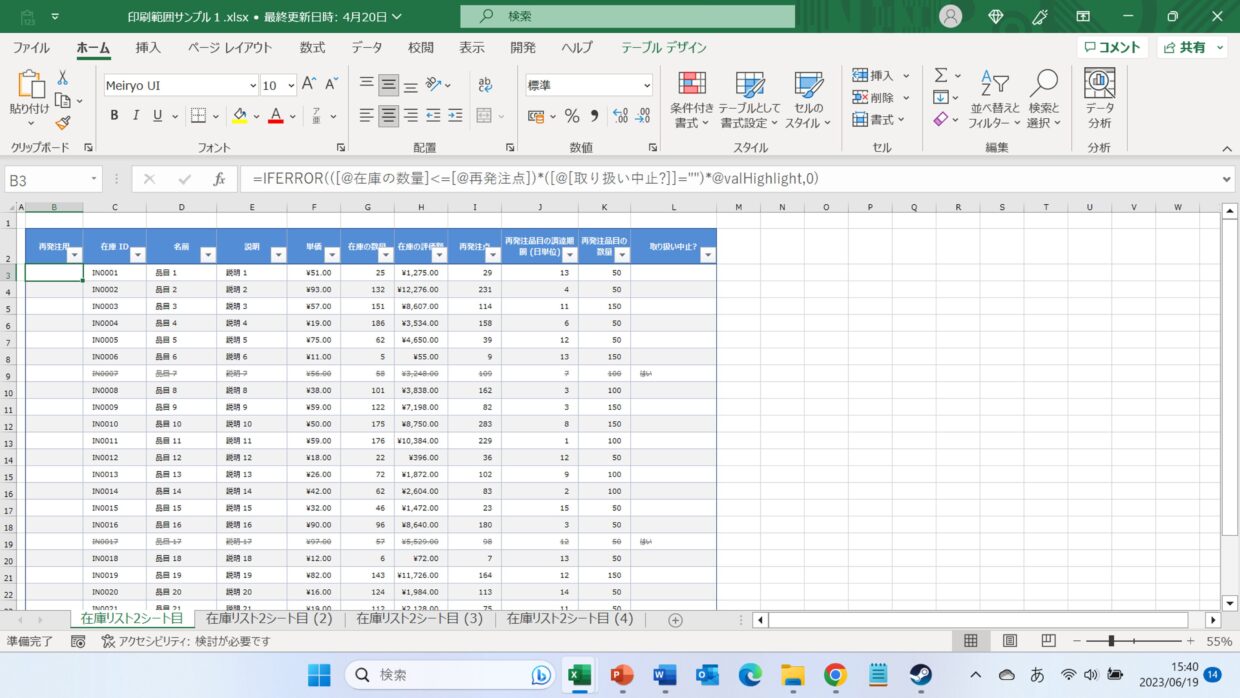Add a new sheet with the plus icon
Screen dimensions: 1240x698
[x=675, y=620]
